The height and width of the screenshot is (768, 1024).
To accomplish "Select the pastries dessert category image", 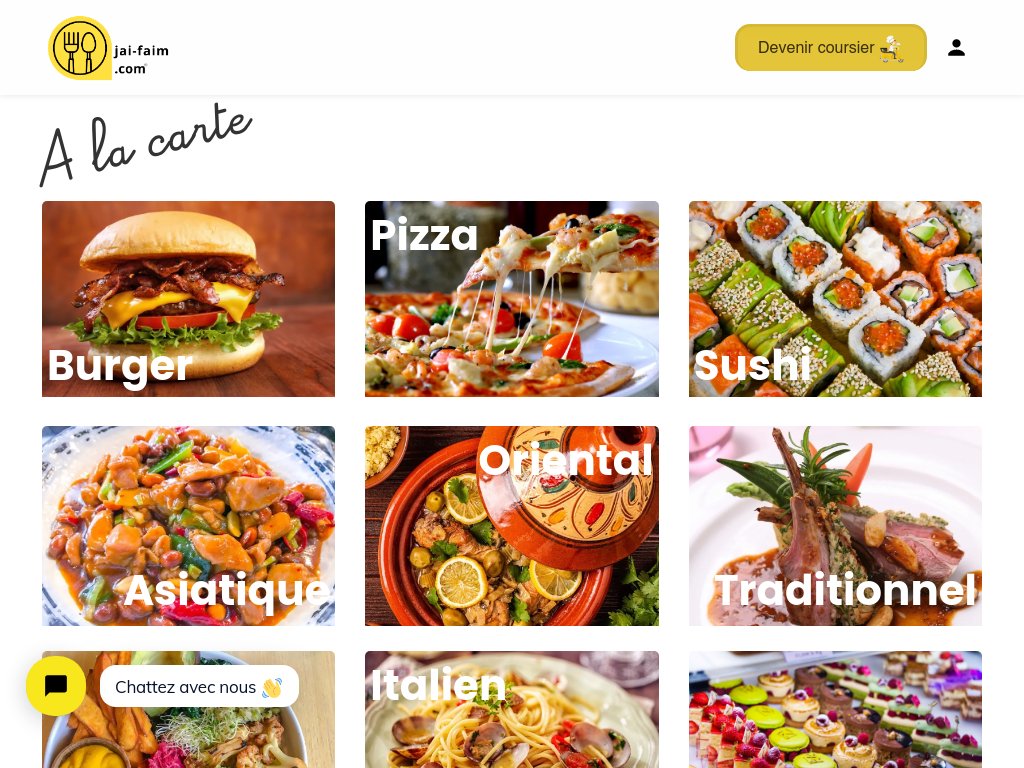I will click(835, 710).
